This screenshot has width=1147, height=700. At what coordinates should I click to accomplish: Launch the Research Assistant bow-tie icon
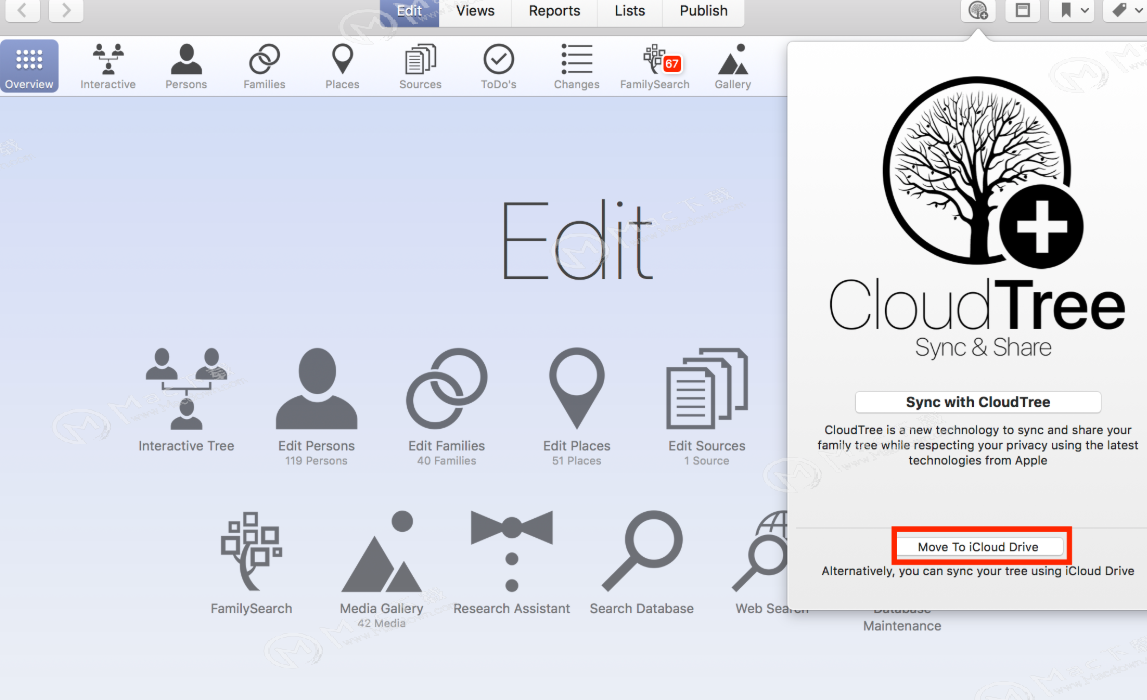coord(511,552)
